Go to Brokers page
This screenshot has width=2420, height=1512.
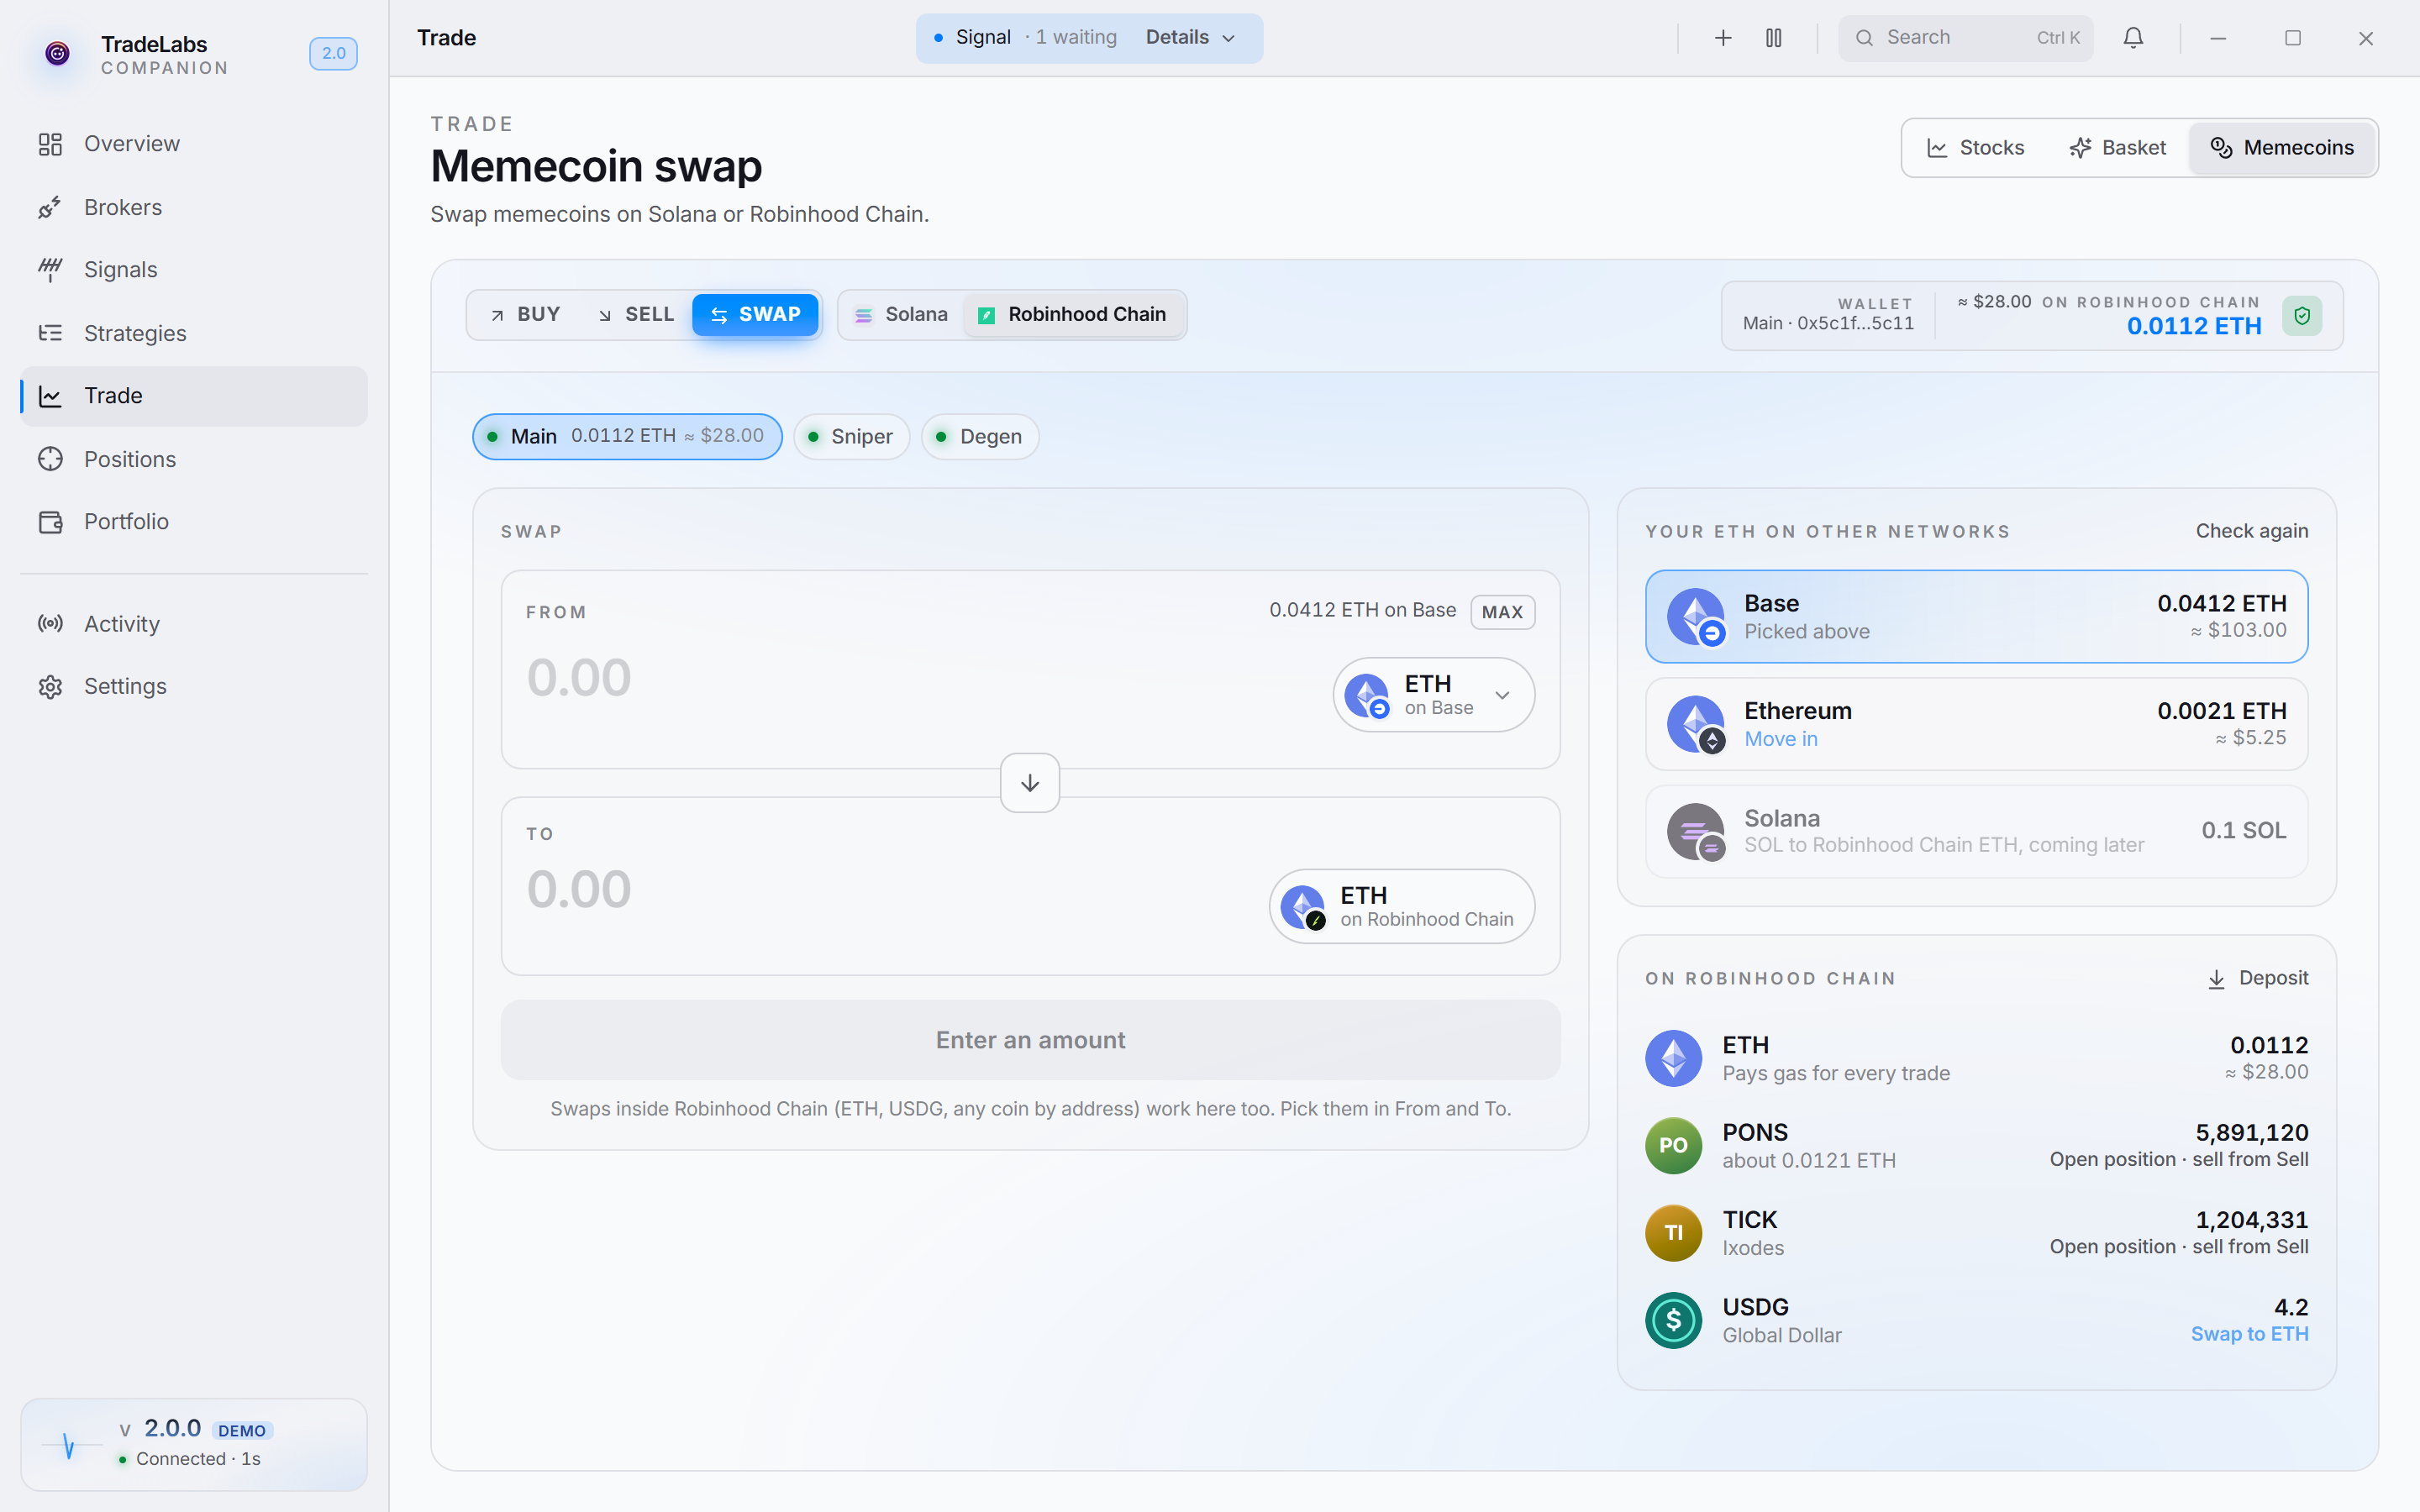pyautogui.click(x=194, y=207)
